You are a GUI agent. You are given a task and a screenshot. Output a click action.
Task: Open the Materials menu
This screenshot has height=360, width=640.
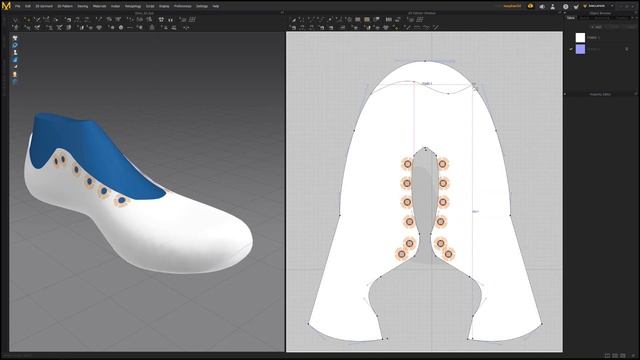[100, 6]
